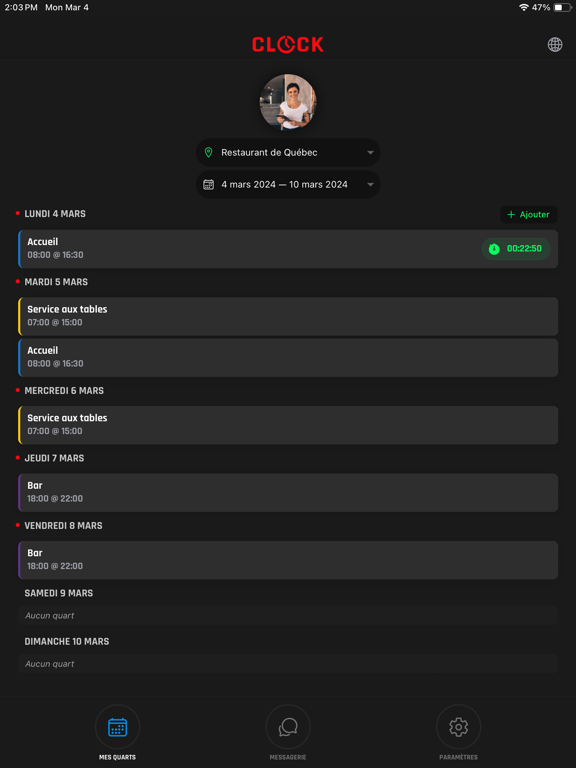Open the globe language icon
The width and height of the screenshot is (576, 768).
554,45
